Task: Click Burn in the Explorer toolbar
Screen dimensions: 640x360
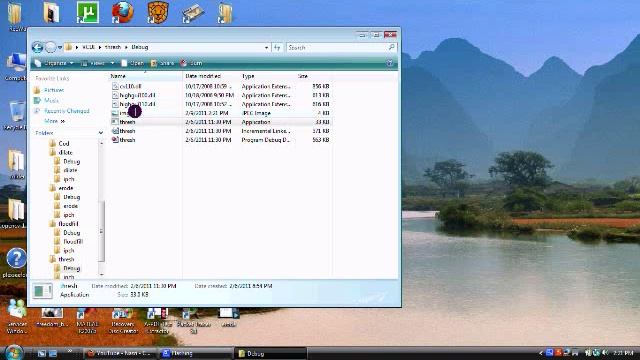Action: tap(191, 63)
